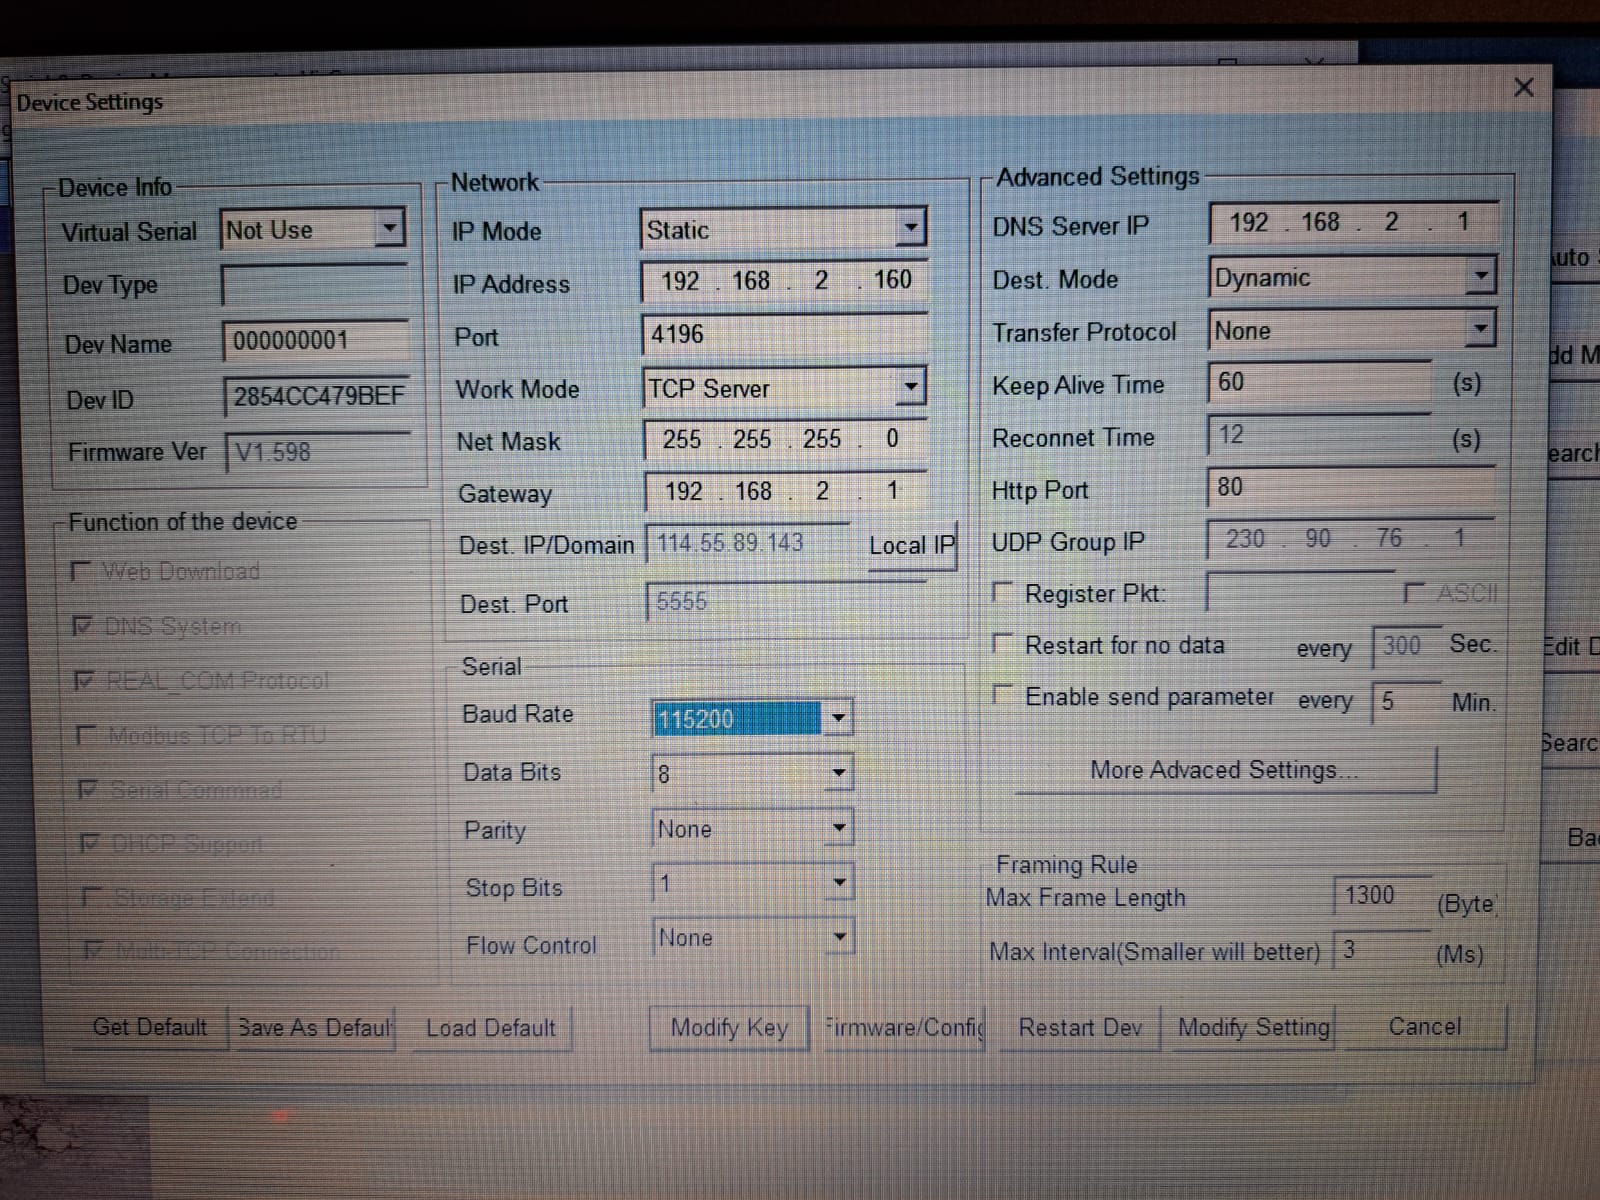This screenshot has height=1200, width=1600.
Task: Expand the Baud Rate dropdown
Action: [838, 718]
